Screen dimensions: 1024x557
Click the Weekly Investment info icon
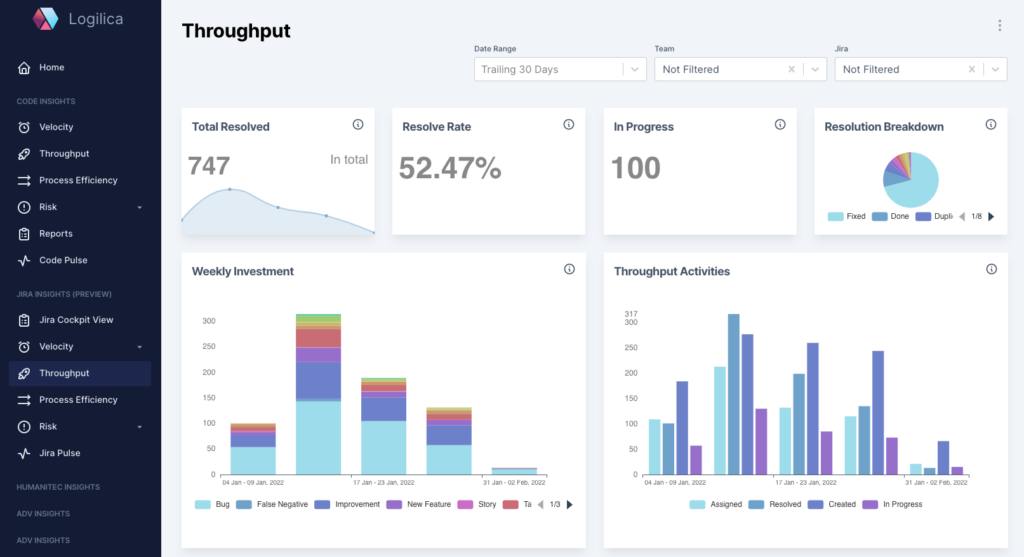point(569,269)
